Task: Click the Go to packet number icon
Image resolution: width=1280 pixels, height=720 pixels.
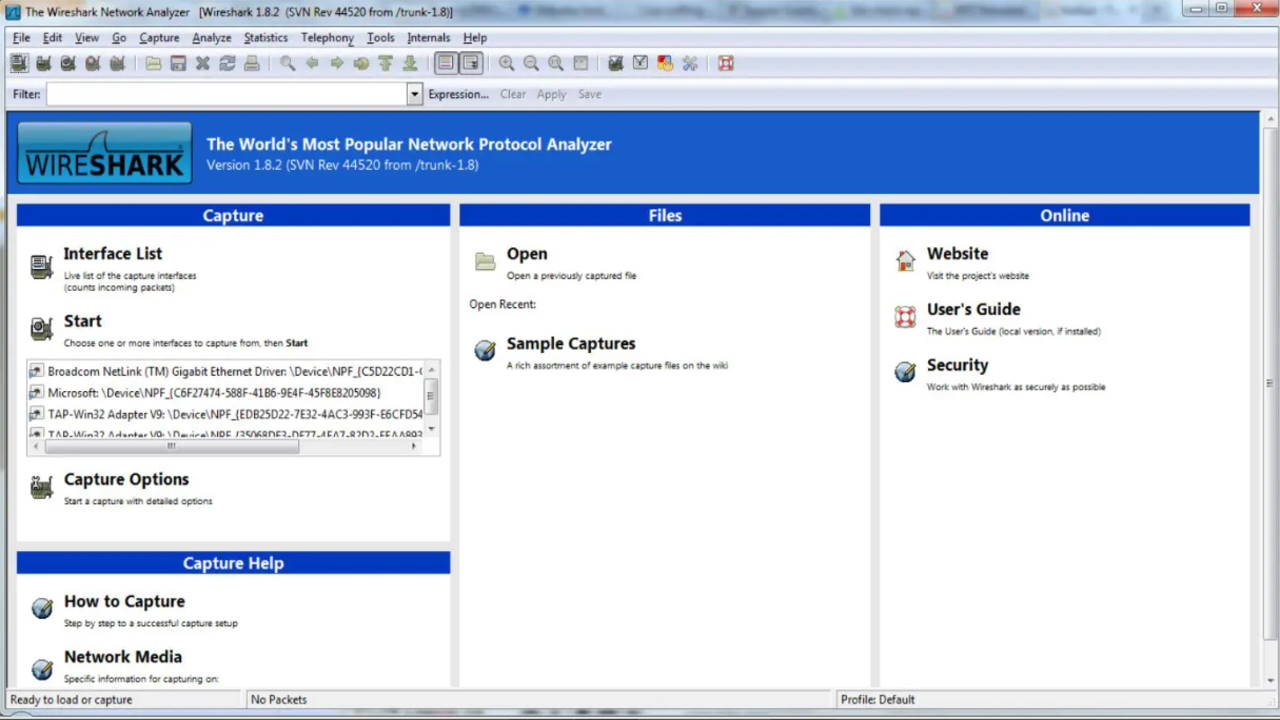Action: tap(361, 63)
